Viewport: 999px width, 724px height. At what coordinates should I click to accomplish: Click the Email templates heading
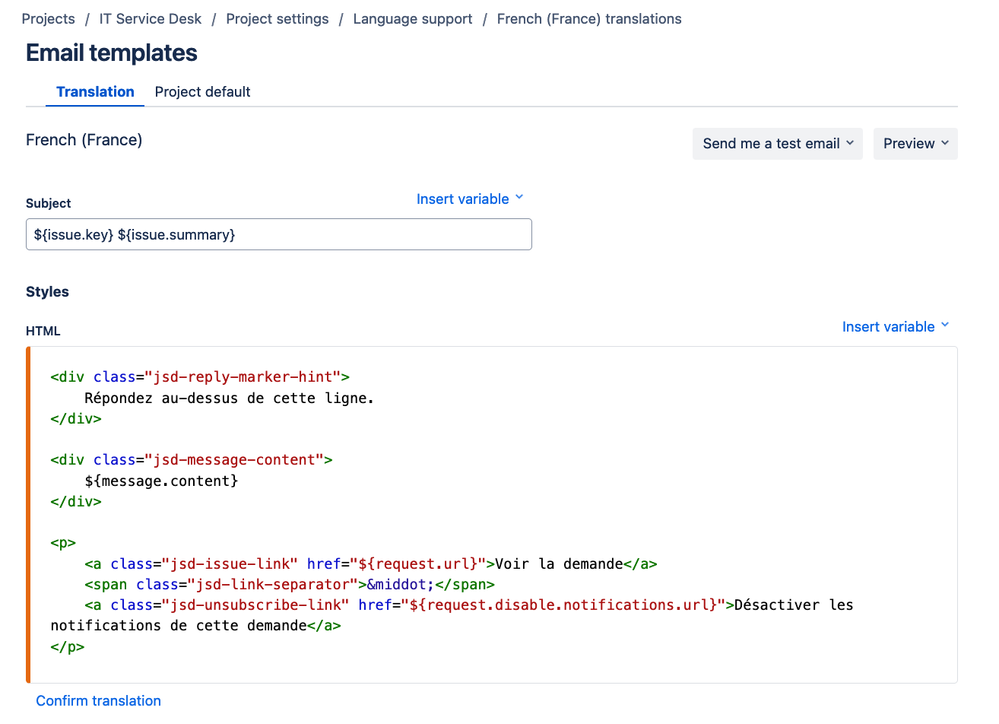111,53
